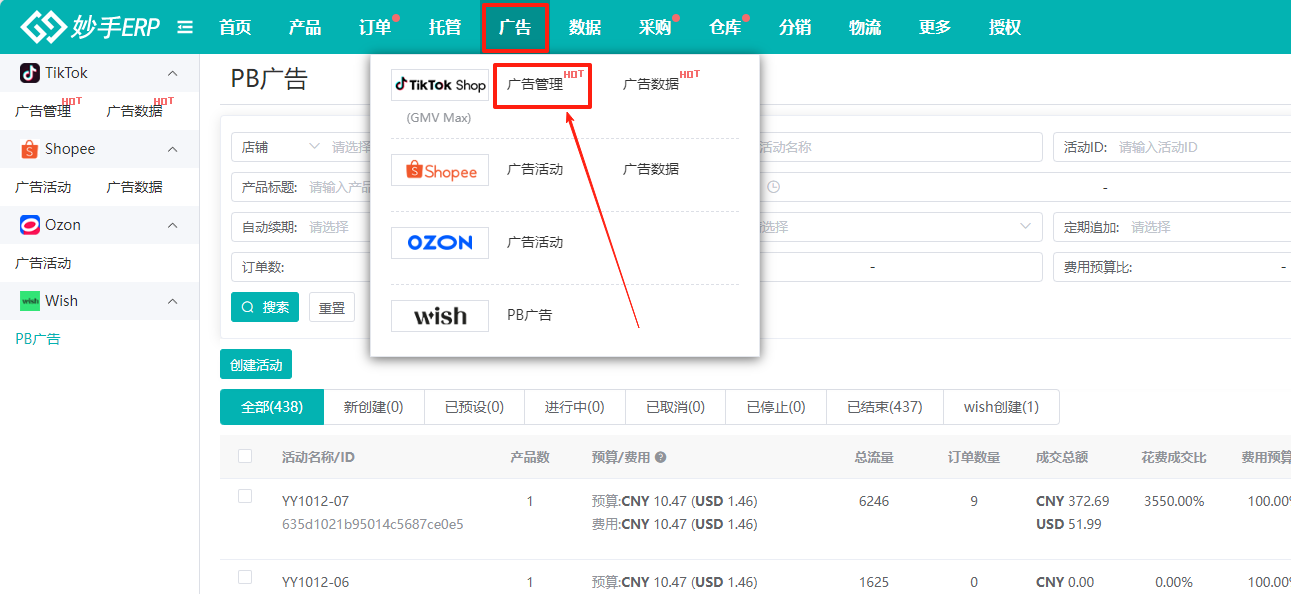Switch to the 已停止(0) tab
This screenshot has width=1291, height=594.
[776, 407]
